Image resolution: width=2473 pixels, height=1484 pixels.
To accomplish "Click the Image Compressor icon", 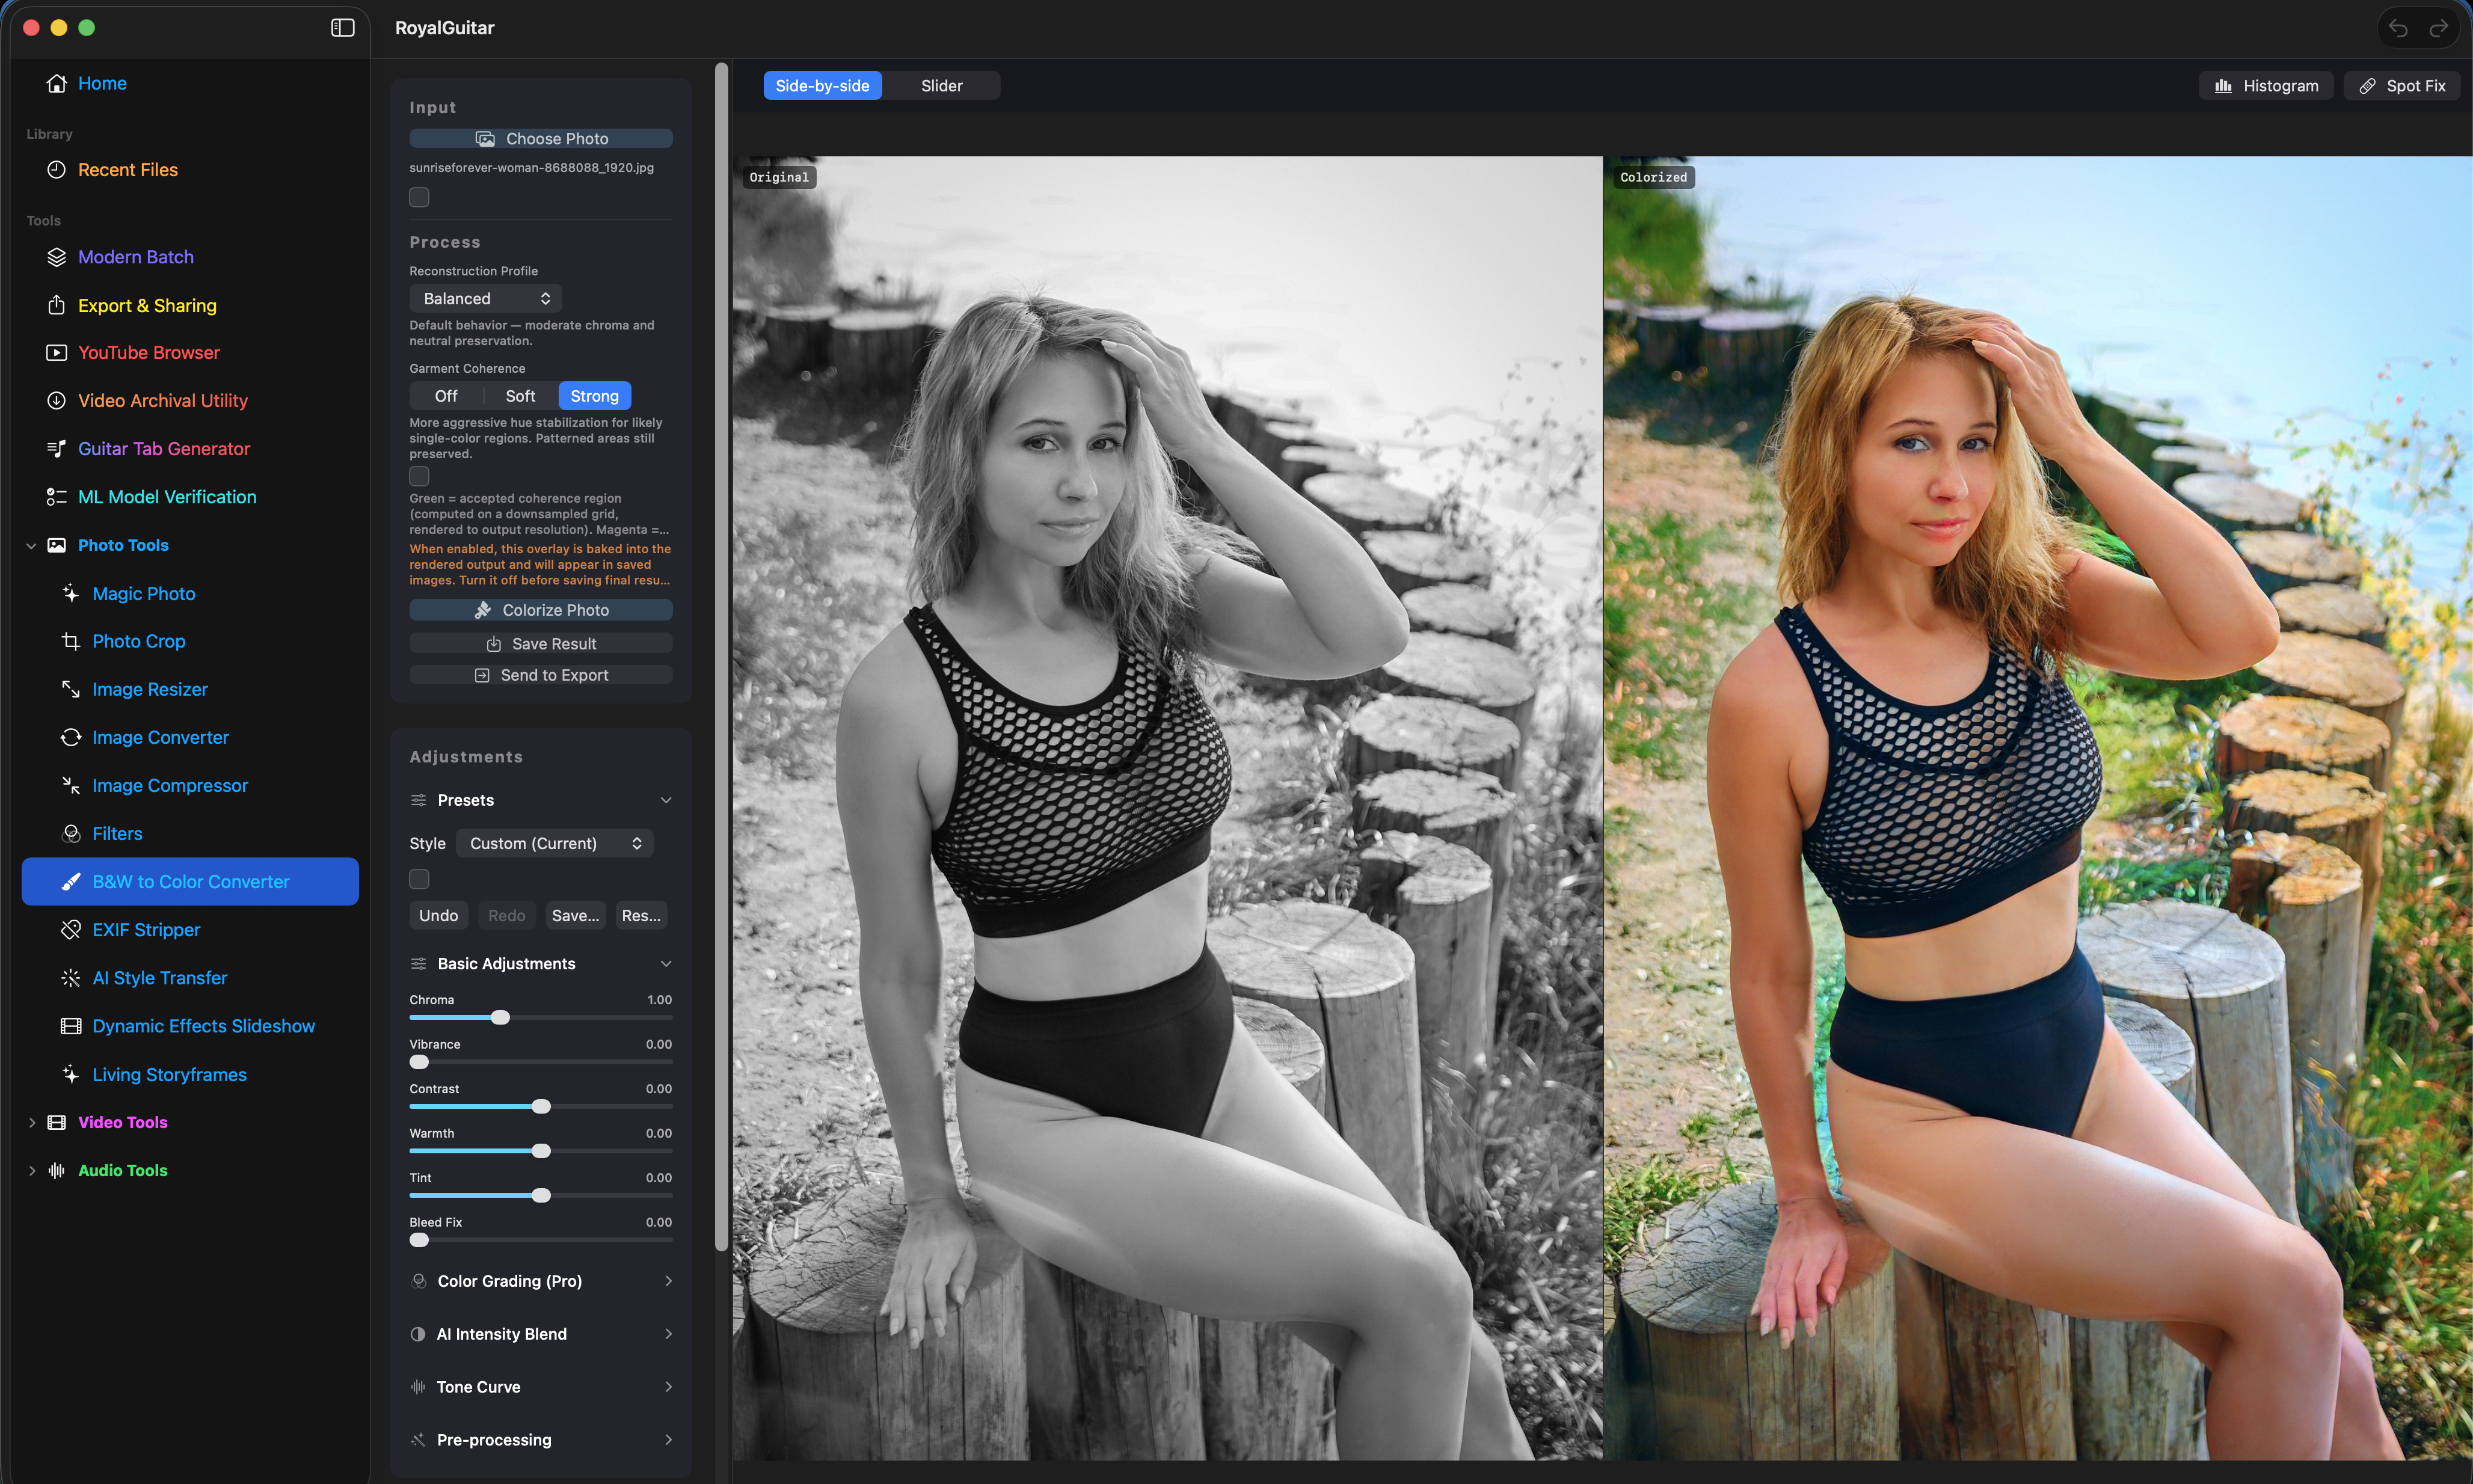I will point(71,786).
